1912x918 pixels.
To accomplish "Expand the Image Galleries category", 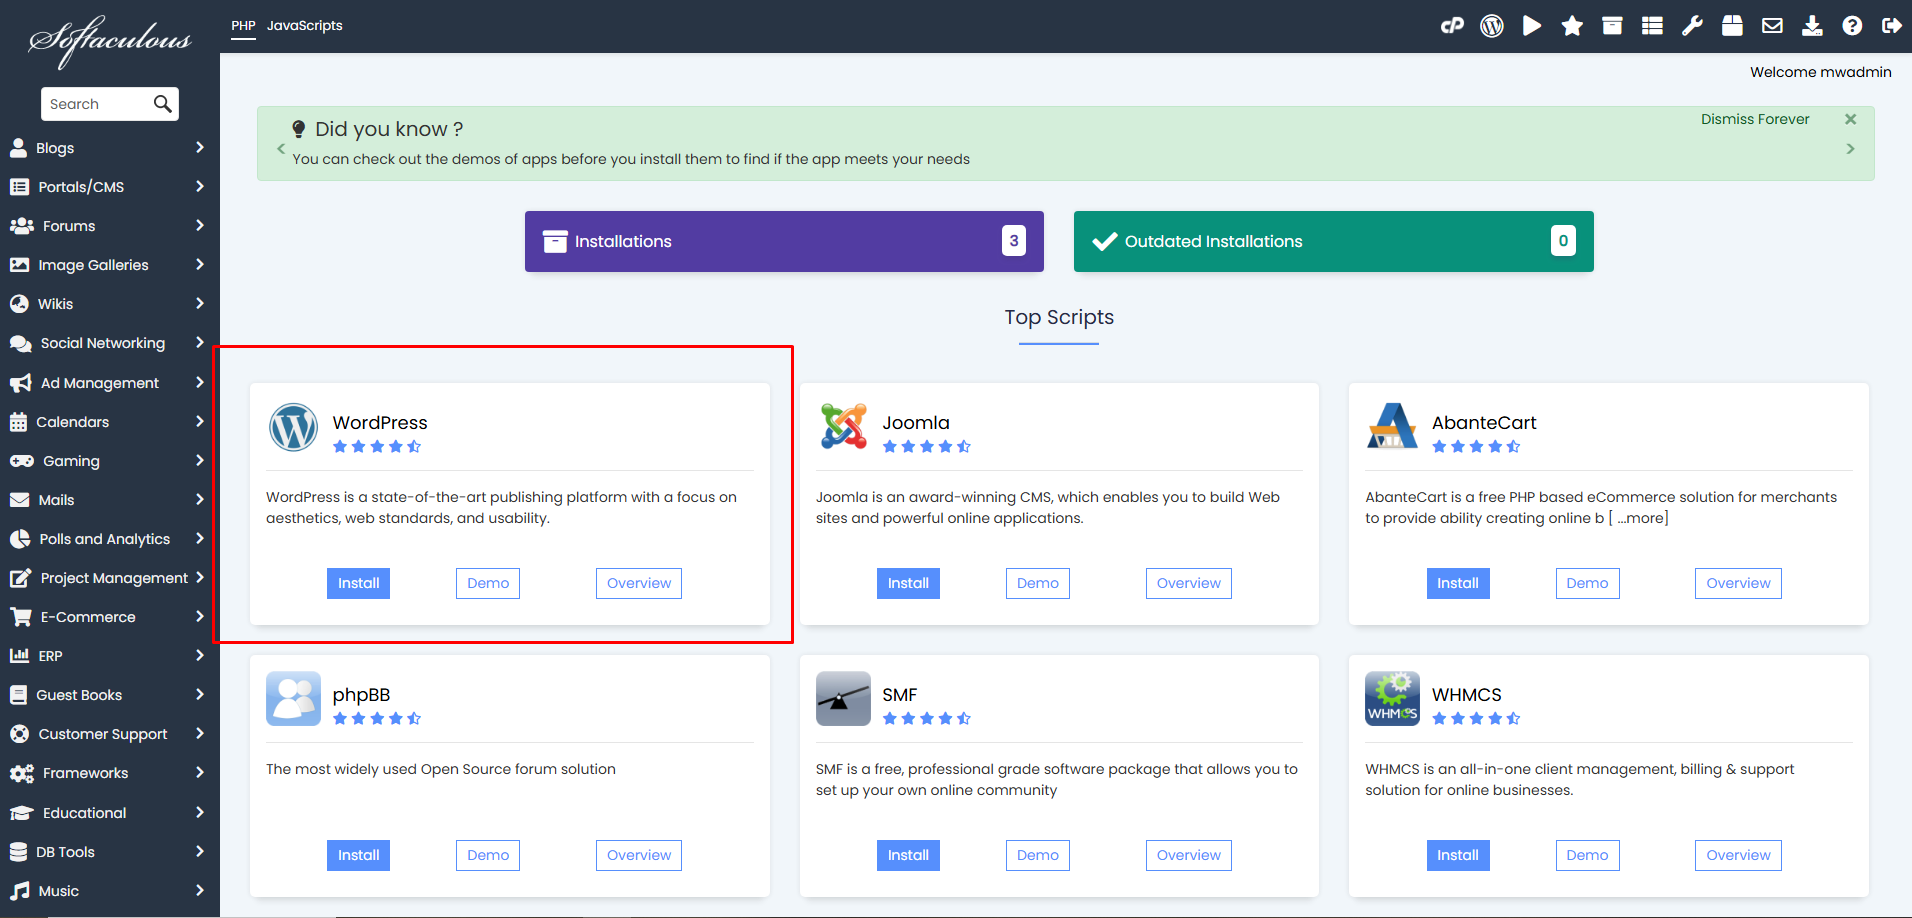I will (200, 265).
